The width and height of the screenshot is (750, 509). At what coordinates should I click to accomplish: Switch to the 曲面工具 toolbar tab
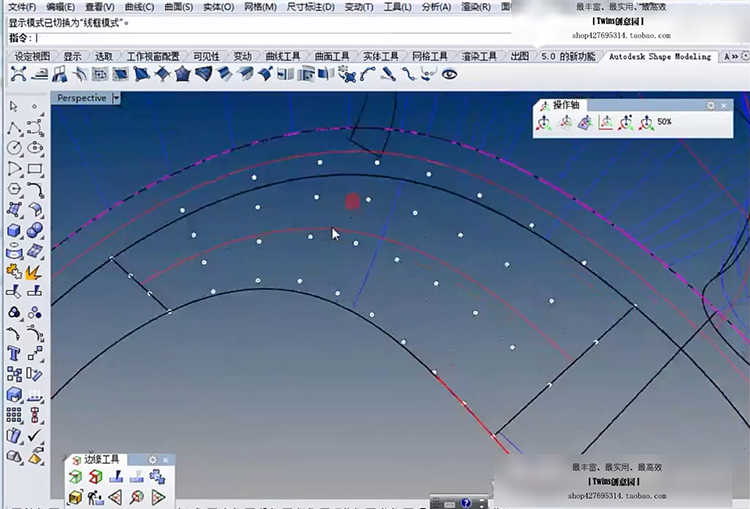tap(331, 57)
